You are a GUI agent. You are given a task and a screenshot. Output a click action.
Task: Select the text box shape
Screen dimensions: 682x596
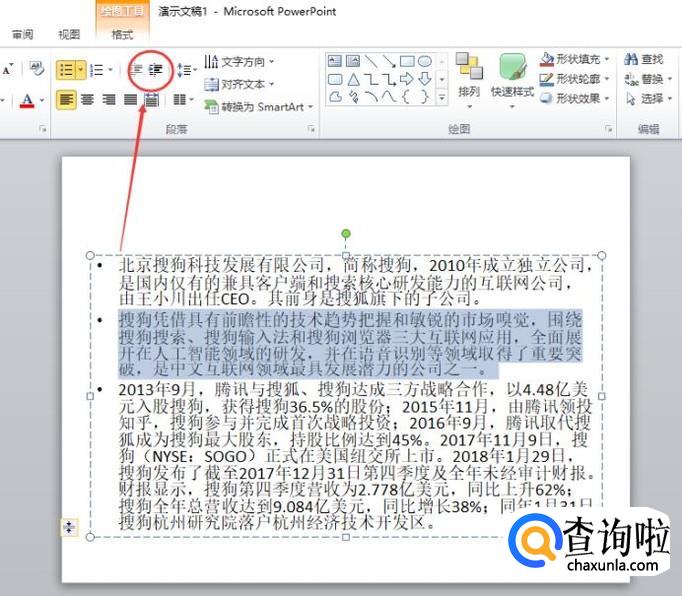335,61
